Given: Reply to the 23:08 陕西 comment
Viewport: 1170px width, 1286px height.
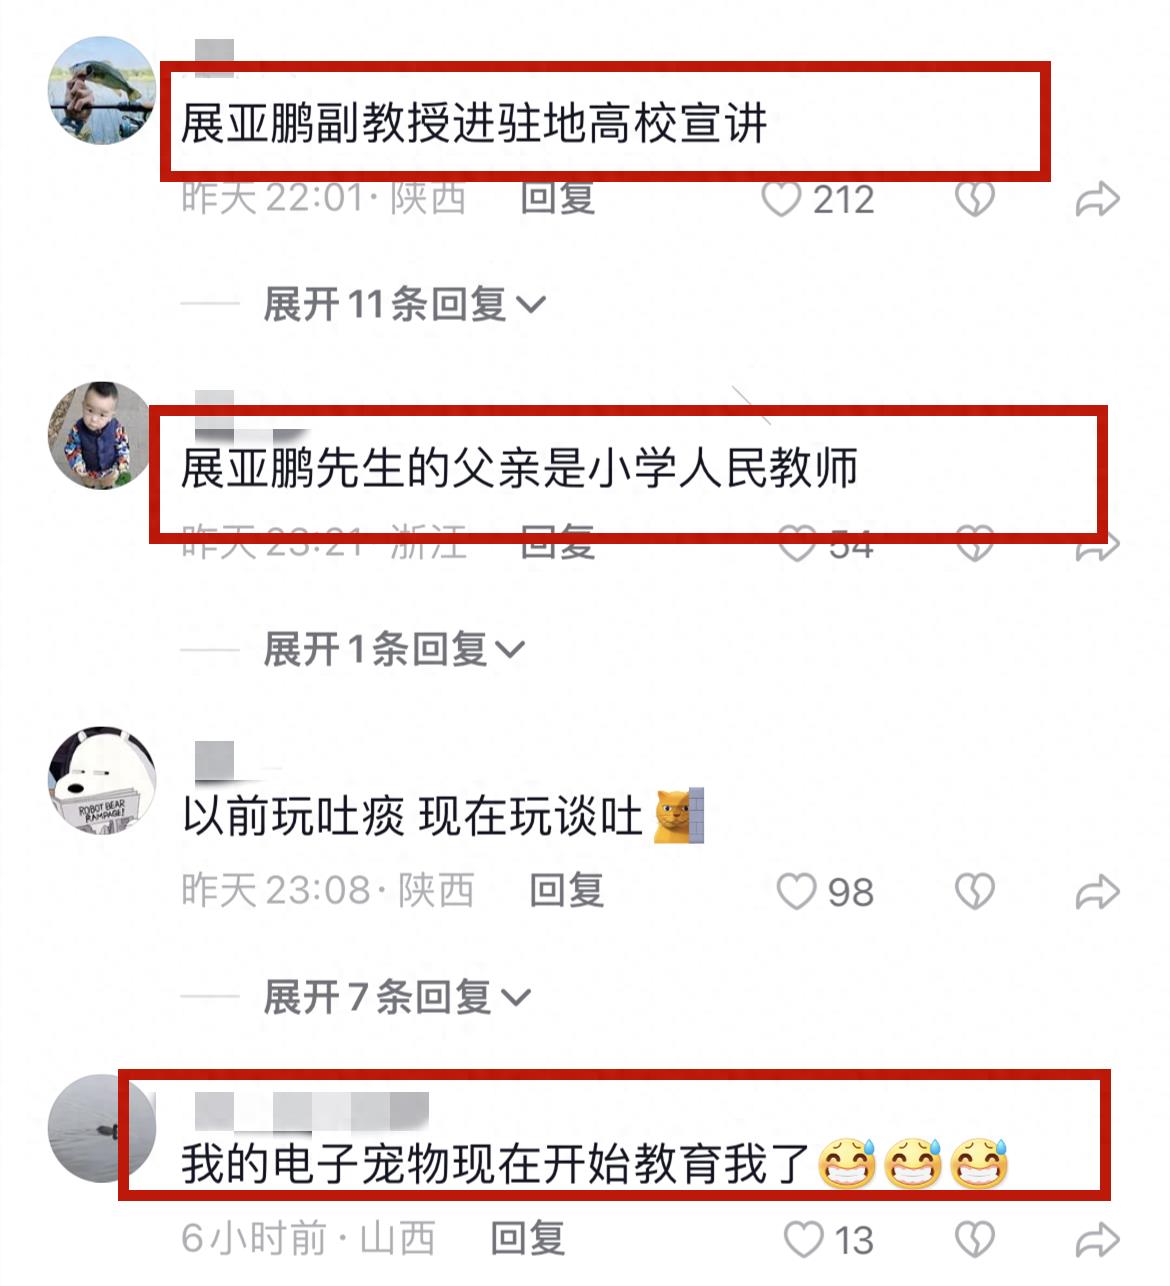Looking at the screenshot, I should (566, 891).
